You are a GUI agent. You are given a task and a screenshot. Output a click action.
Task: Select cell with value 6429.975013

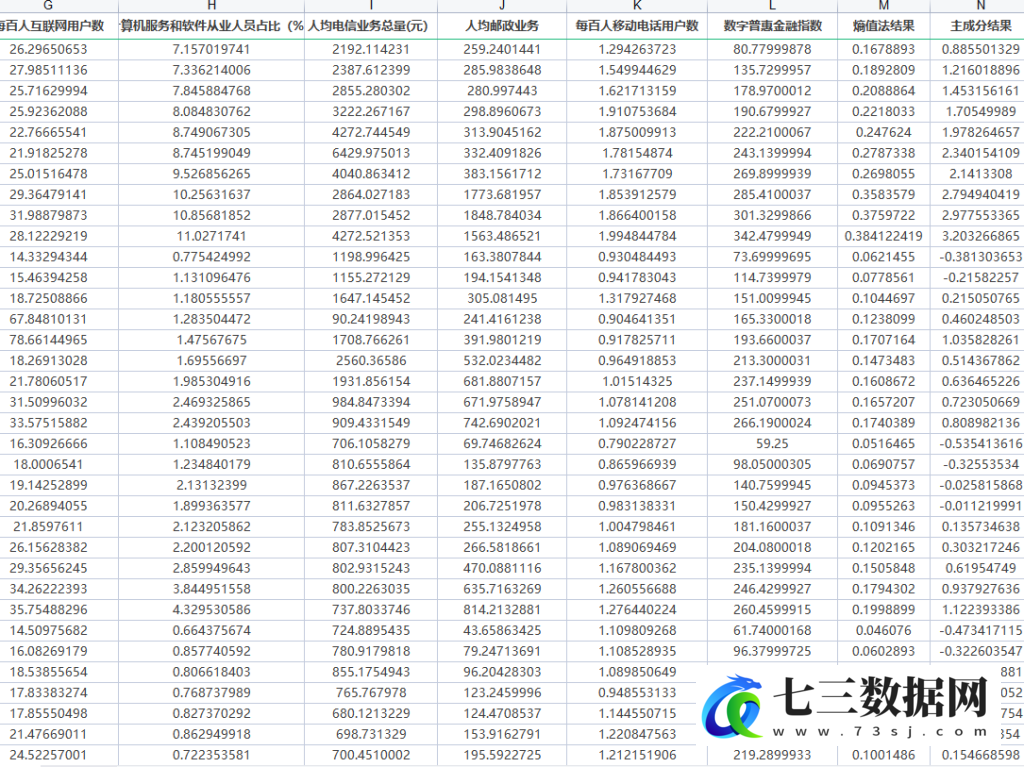(371, 153)
